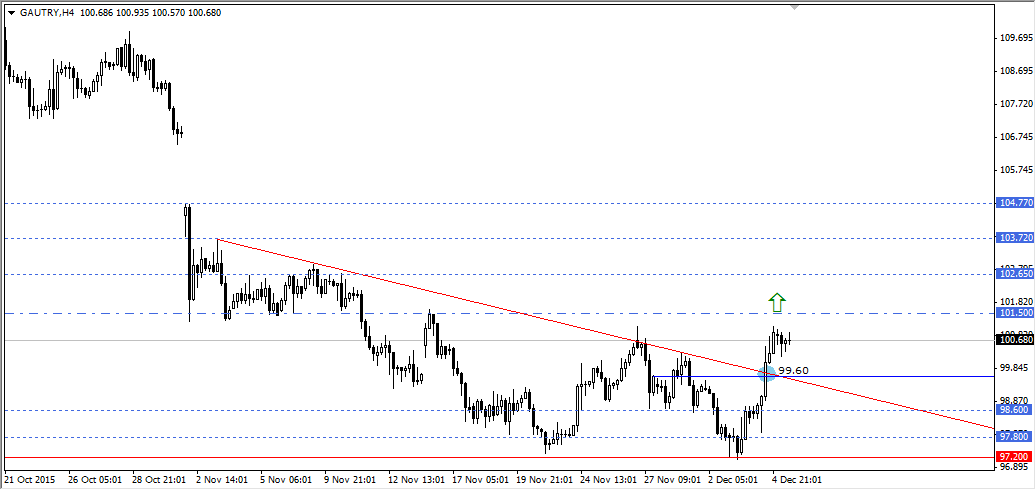
Task: Click the black 100.680 current price tag
Action: point(1015,340)
